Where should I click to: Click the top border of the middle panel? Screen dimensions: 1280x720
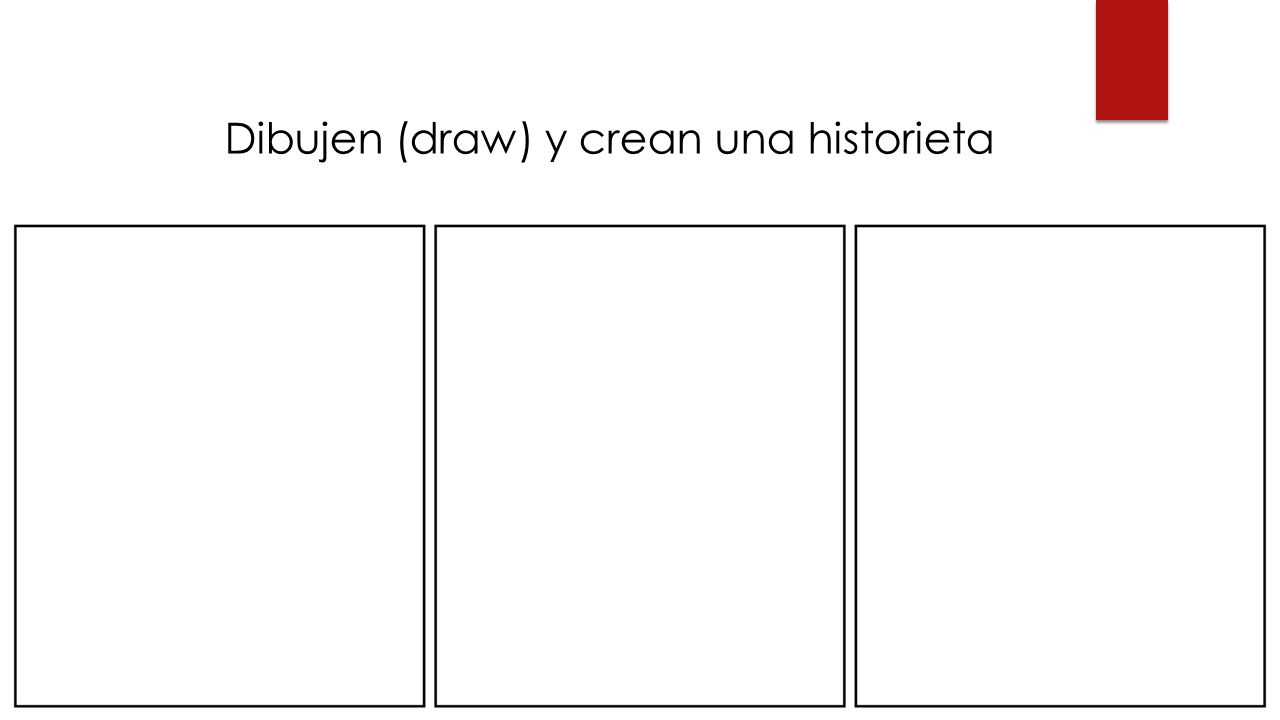pos(640,226)
